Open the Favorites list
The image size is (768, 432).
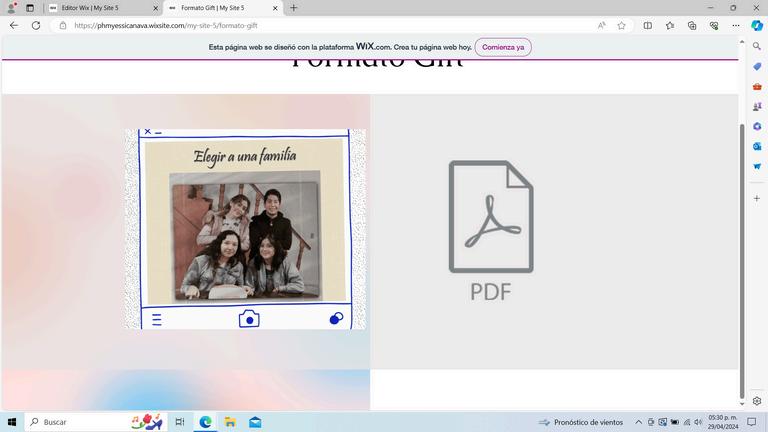click(670, 25)
